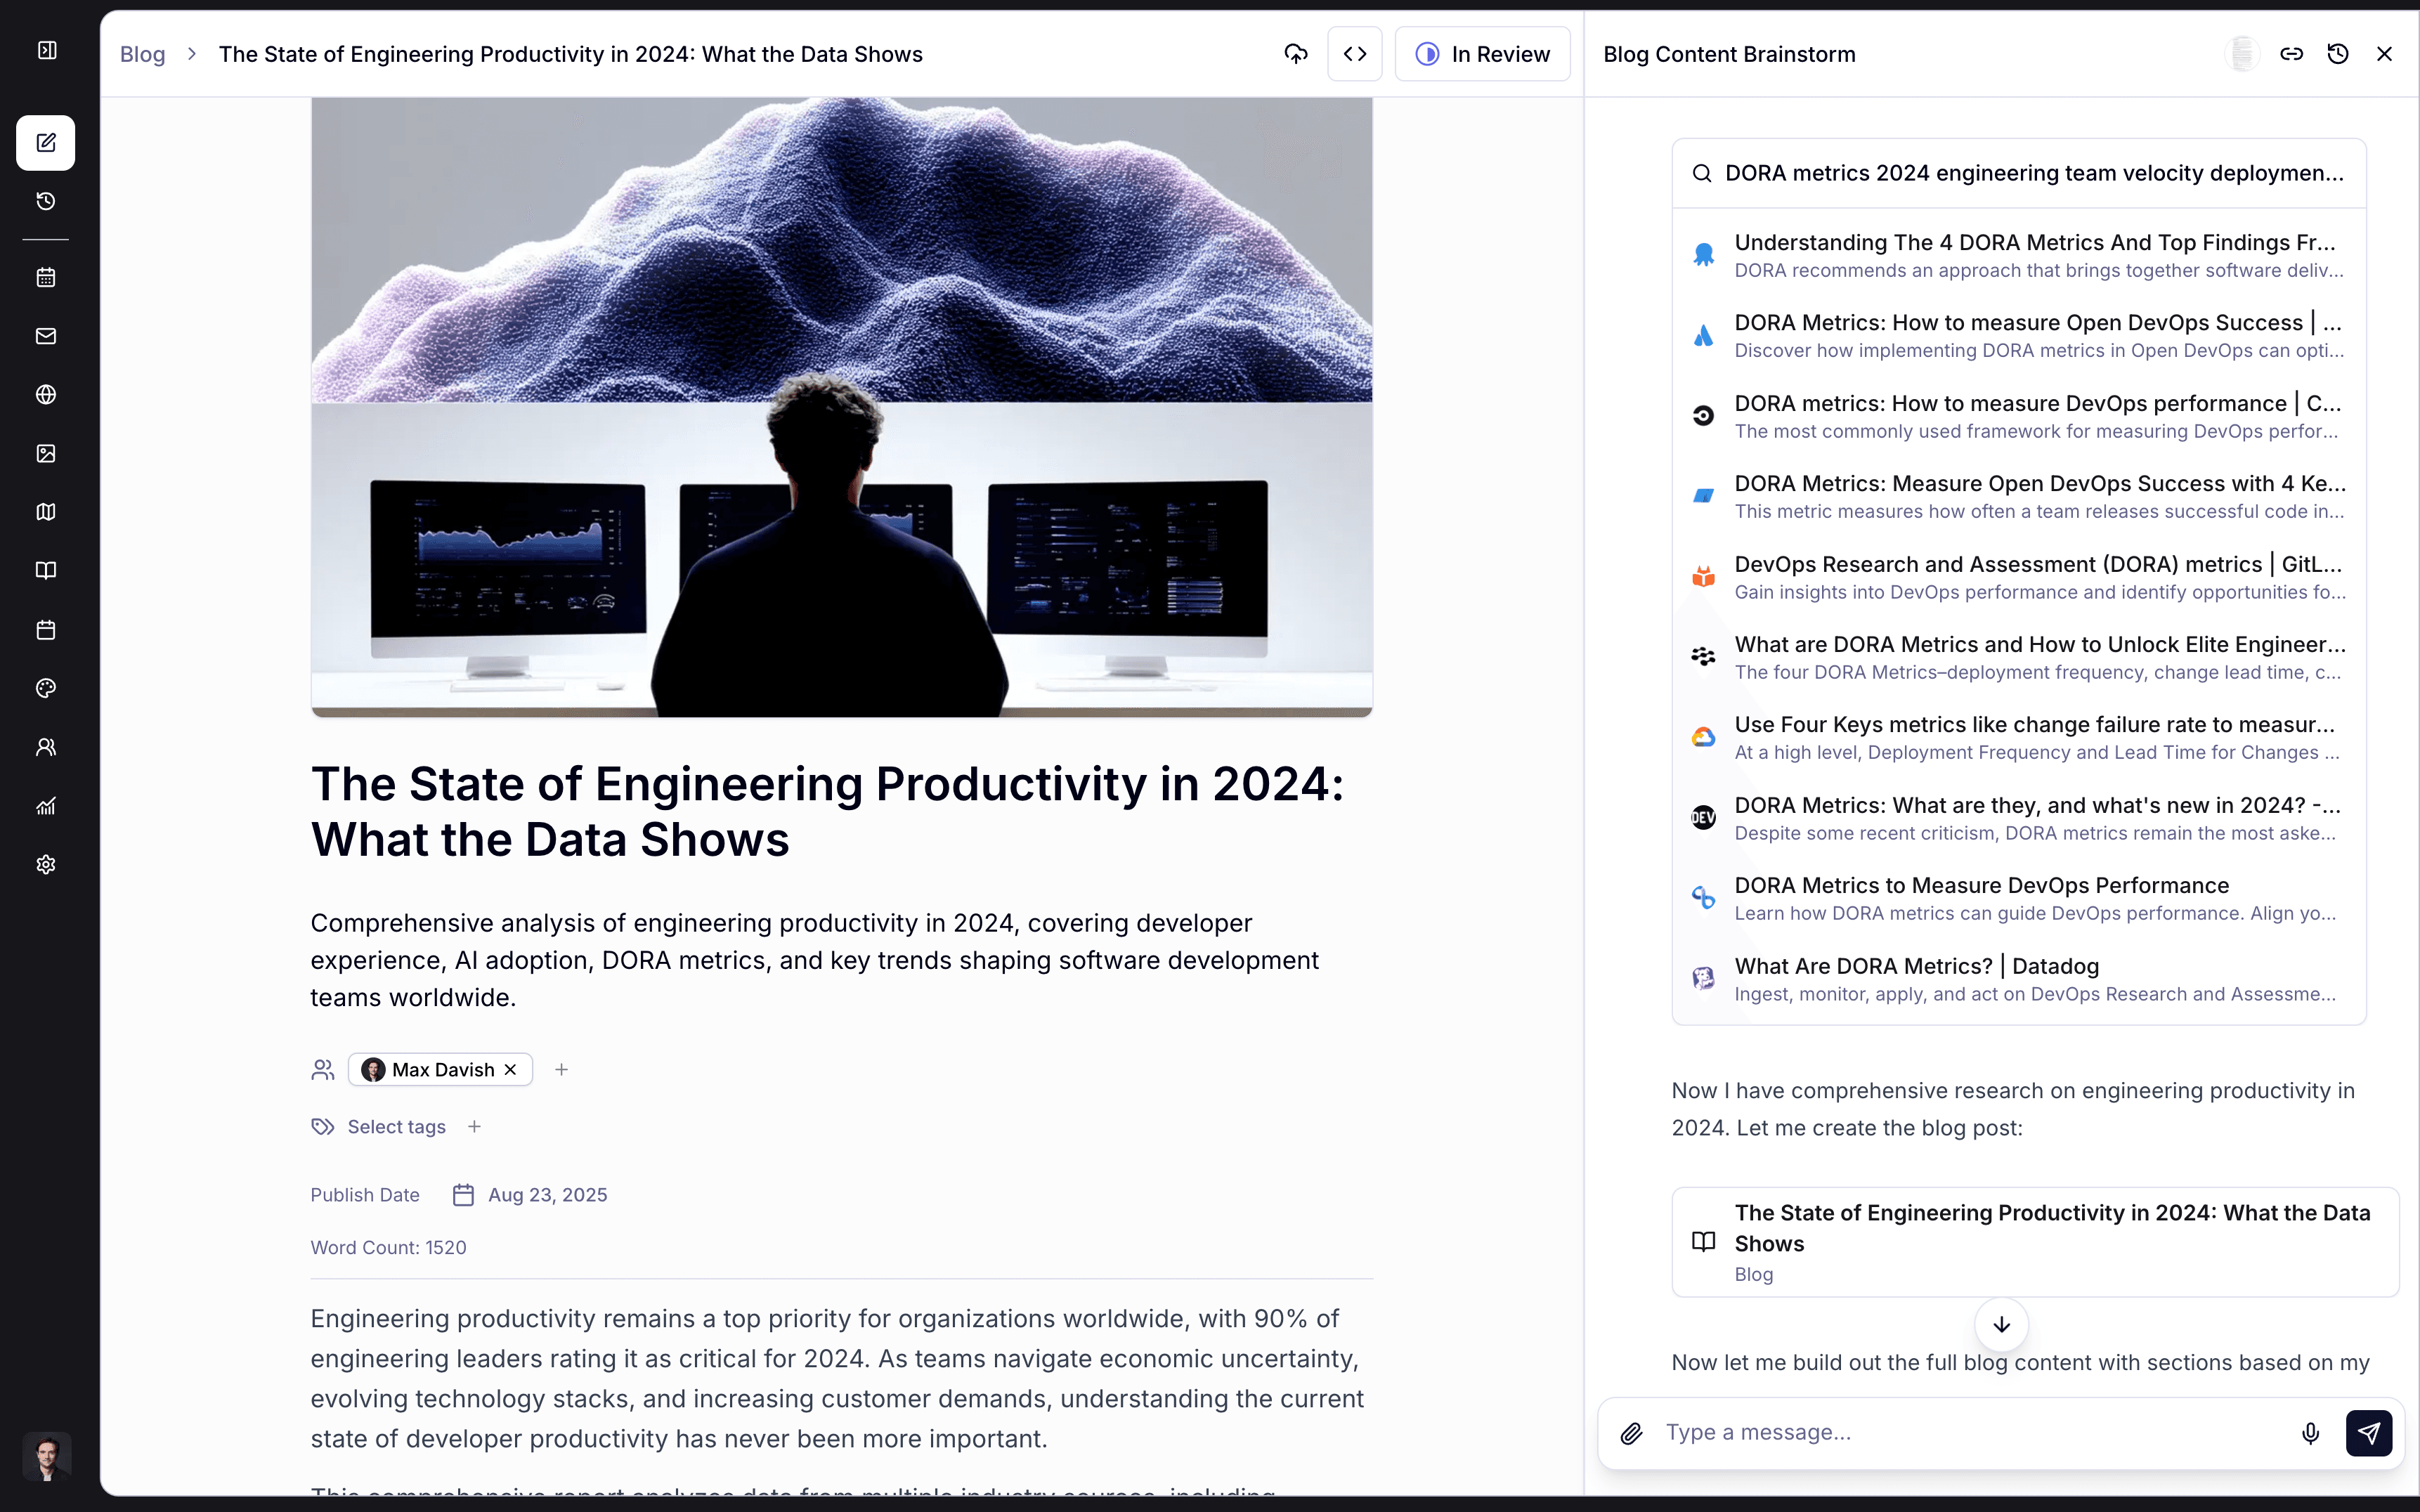Remove author Max Davish

511,1070
